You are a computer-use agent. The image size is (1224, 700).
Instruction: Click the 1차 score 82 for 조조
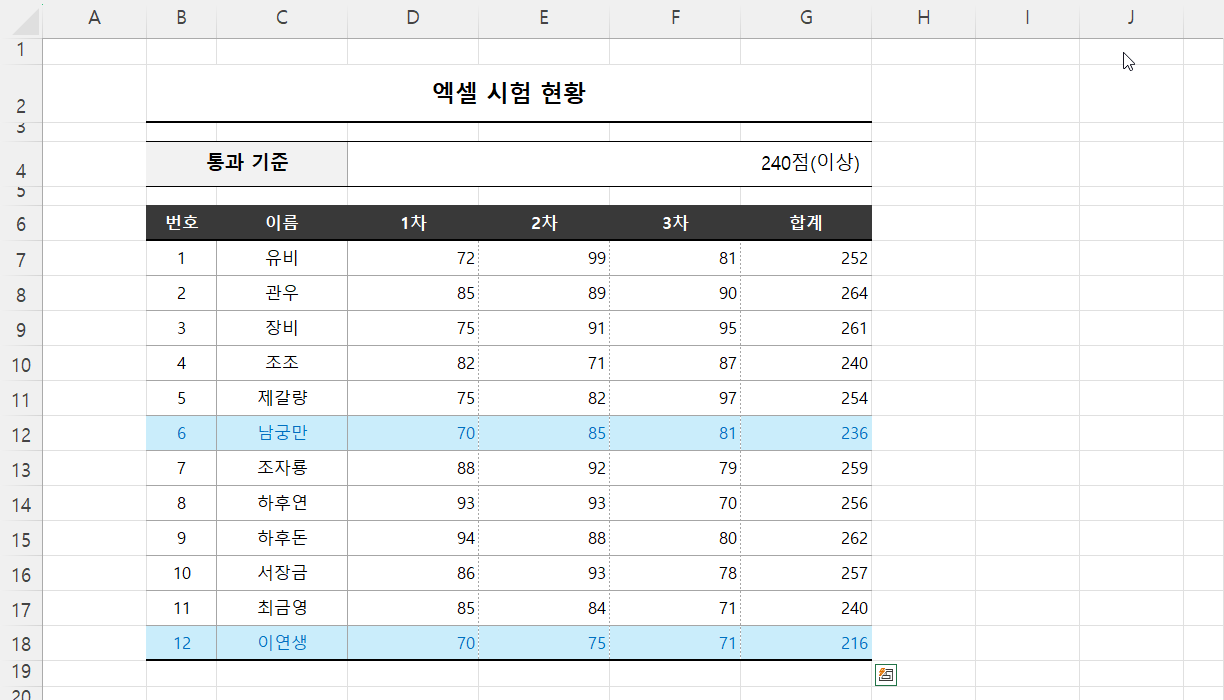click(x=413, y=363)
